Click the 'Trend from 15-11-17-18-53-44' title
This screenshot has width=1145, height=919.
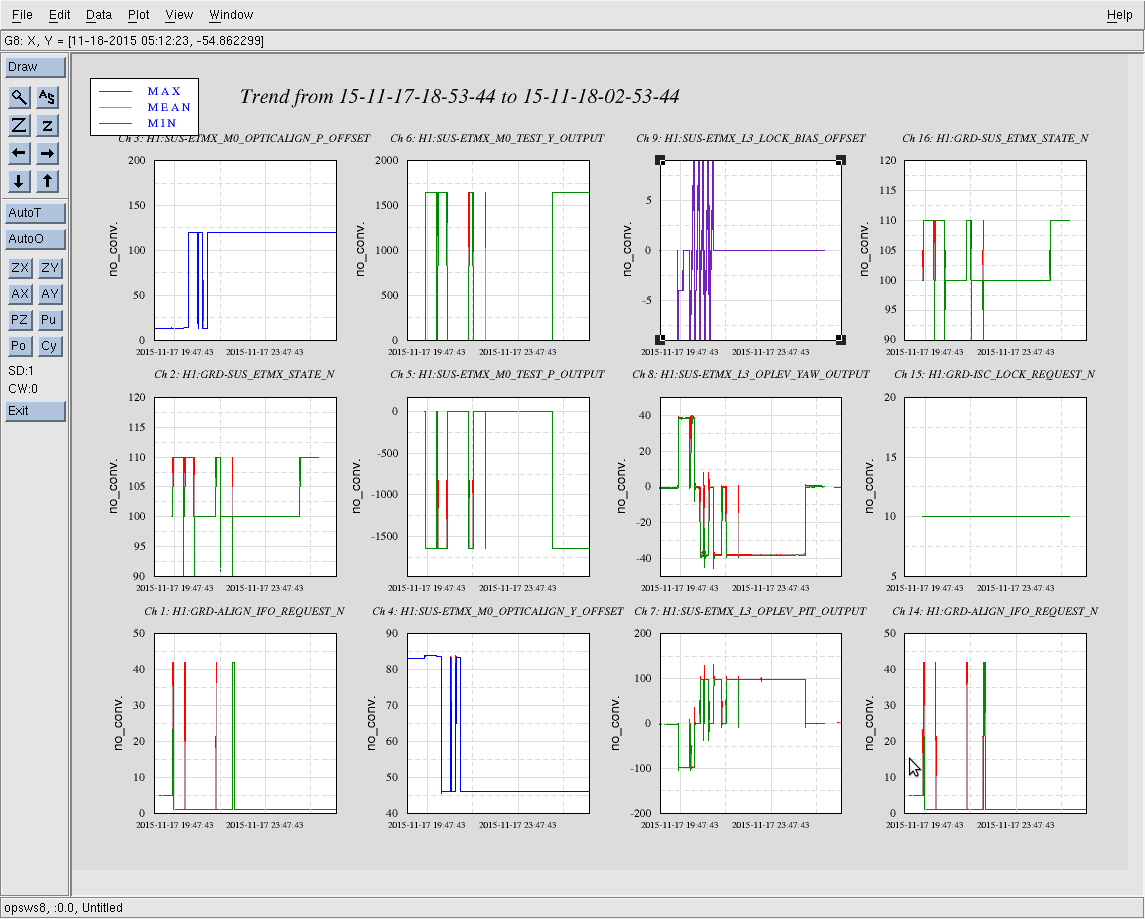(x=459, y=96)
